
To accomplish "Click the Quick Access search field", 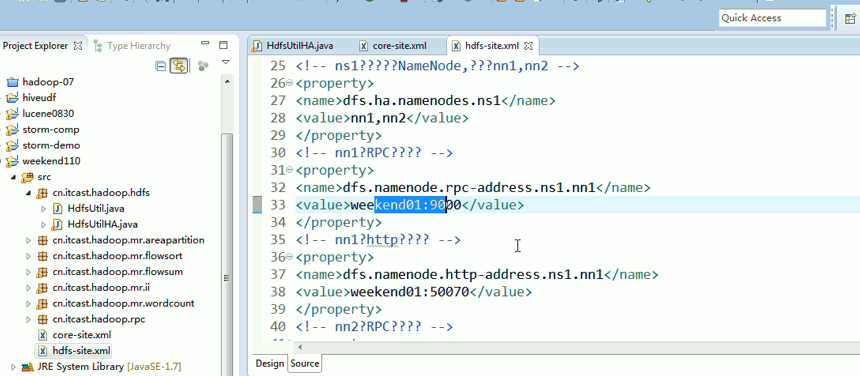I will (772, 18).
